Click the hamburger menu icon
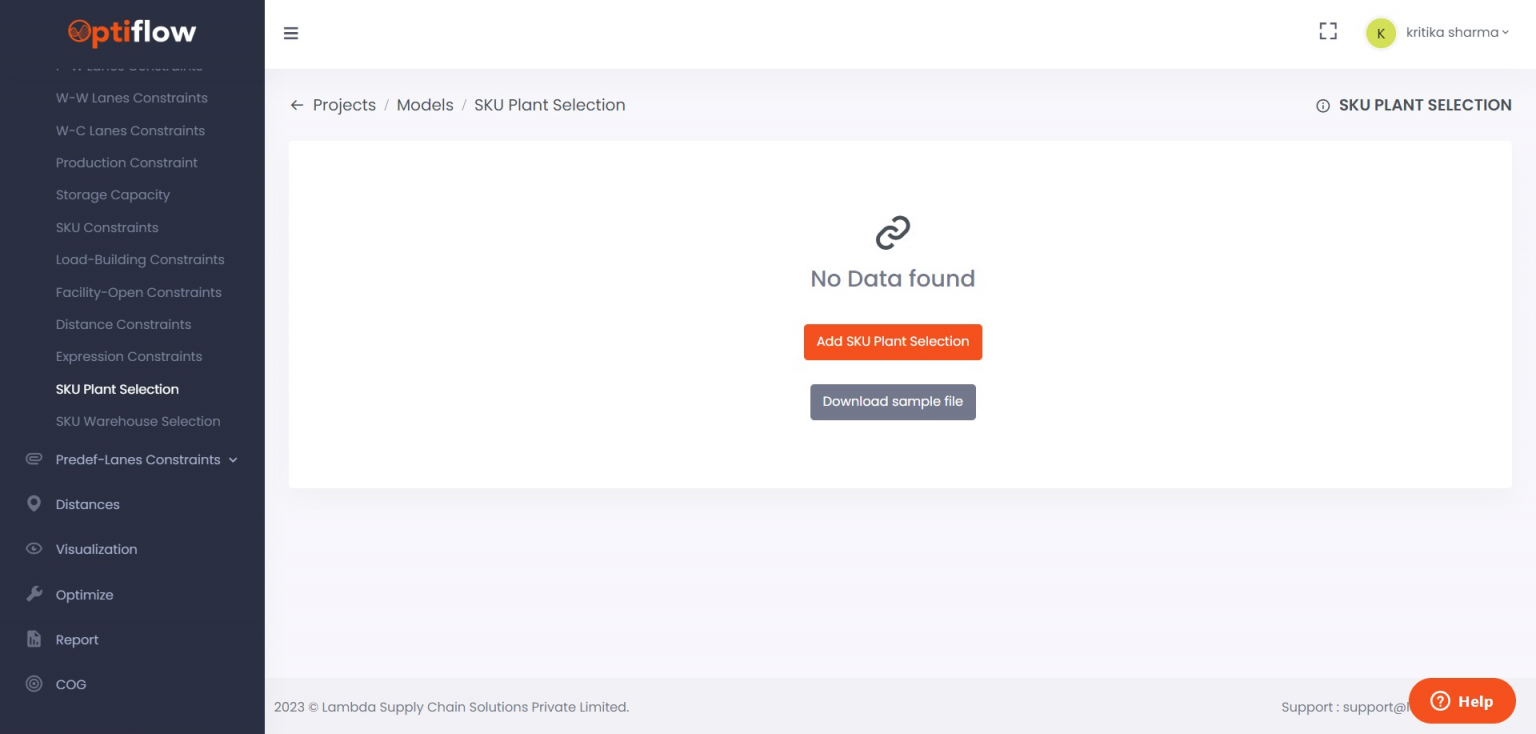The width and height of the screenshot is (1536, 734). coord(291,33)
